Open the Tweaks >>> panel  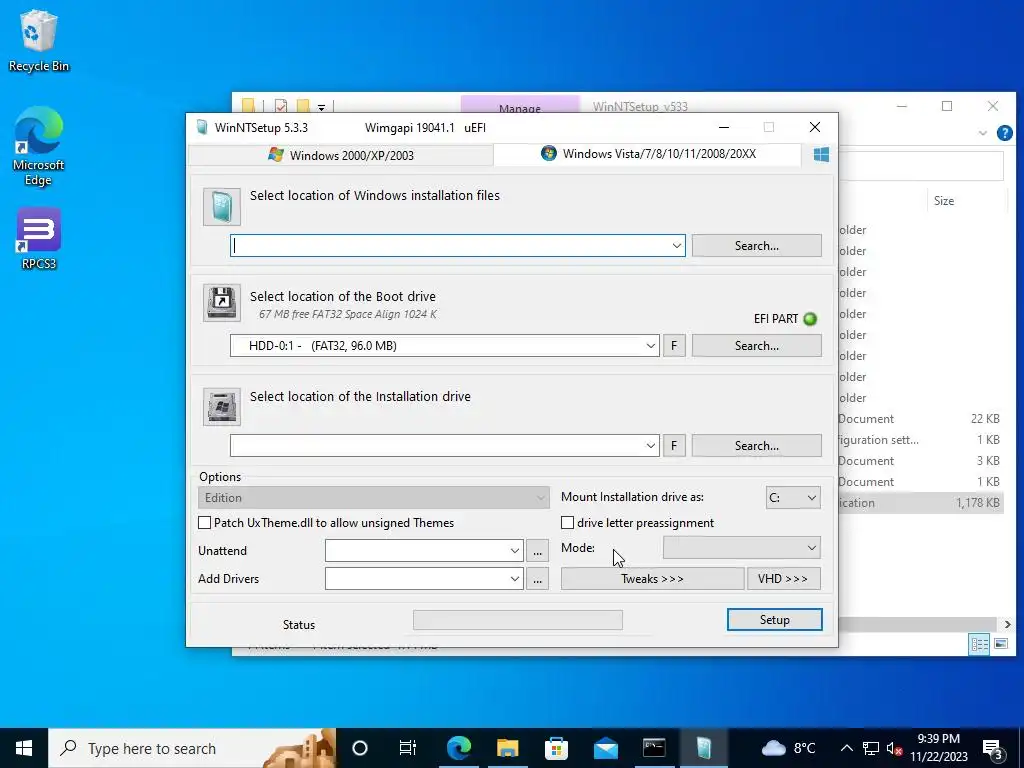tap(652, 579)
